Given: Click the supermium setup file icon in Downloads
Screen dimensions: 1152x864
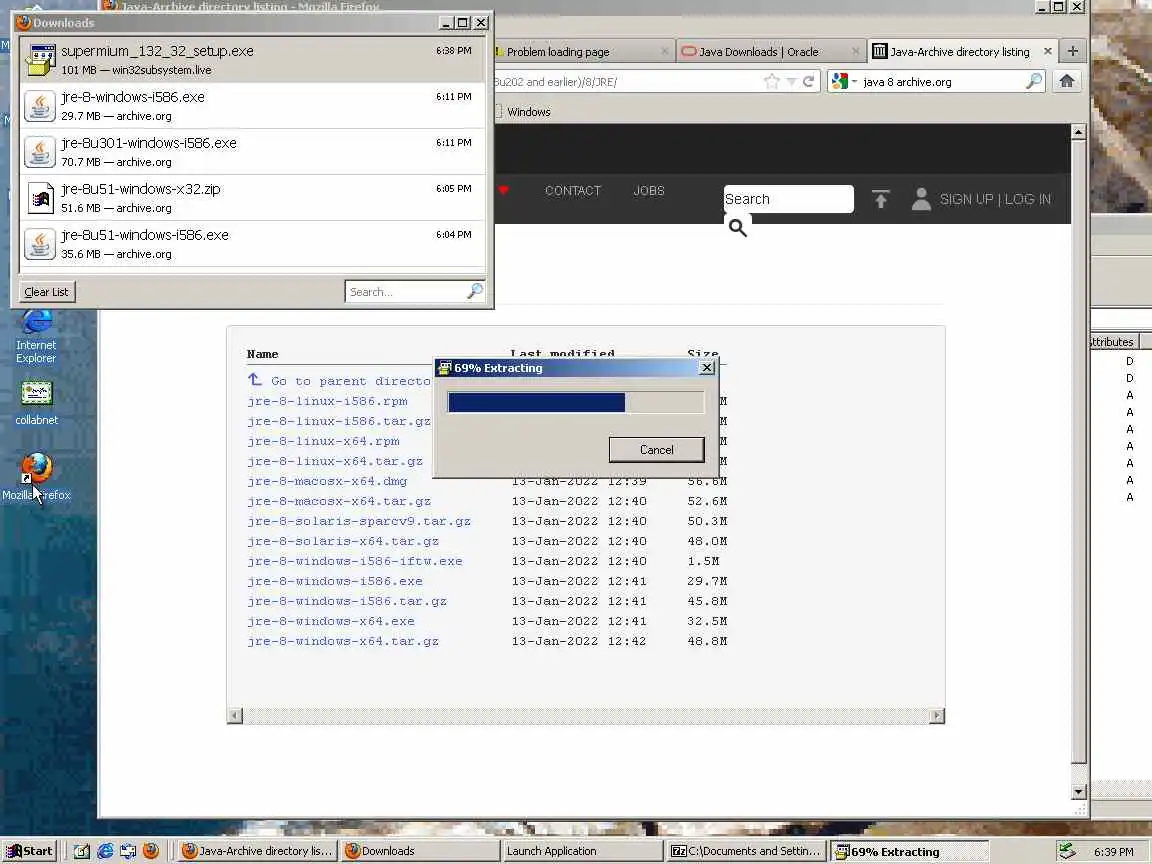Looking at the screenshot, I should tap(40, 60).
